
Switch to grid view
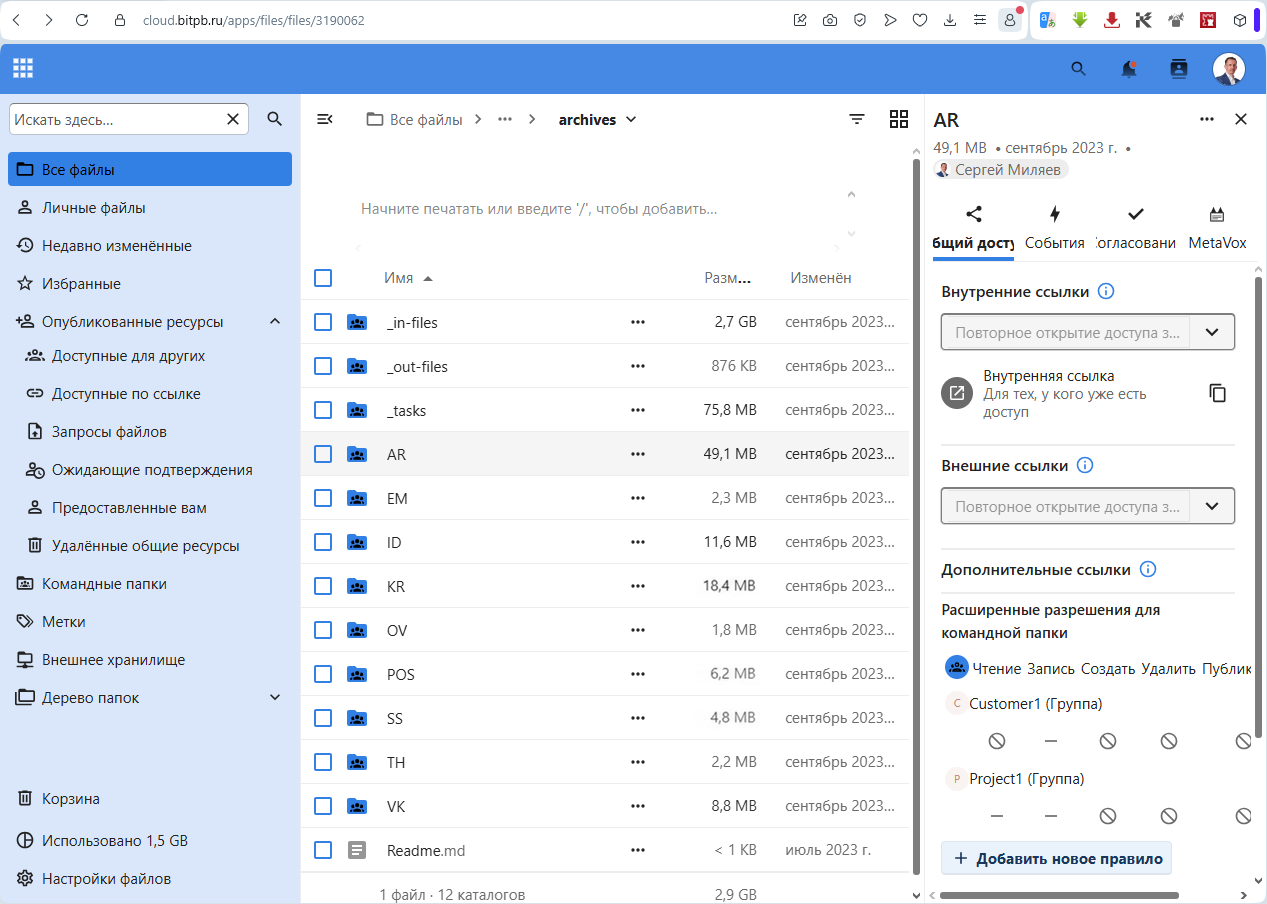[899, 119]
